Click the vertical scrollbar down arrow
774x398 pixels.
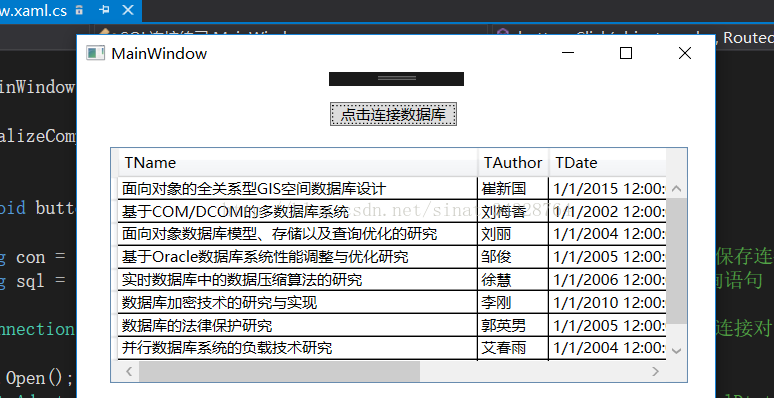676,351
